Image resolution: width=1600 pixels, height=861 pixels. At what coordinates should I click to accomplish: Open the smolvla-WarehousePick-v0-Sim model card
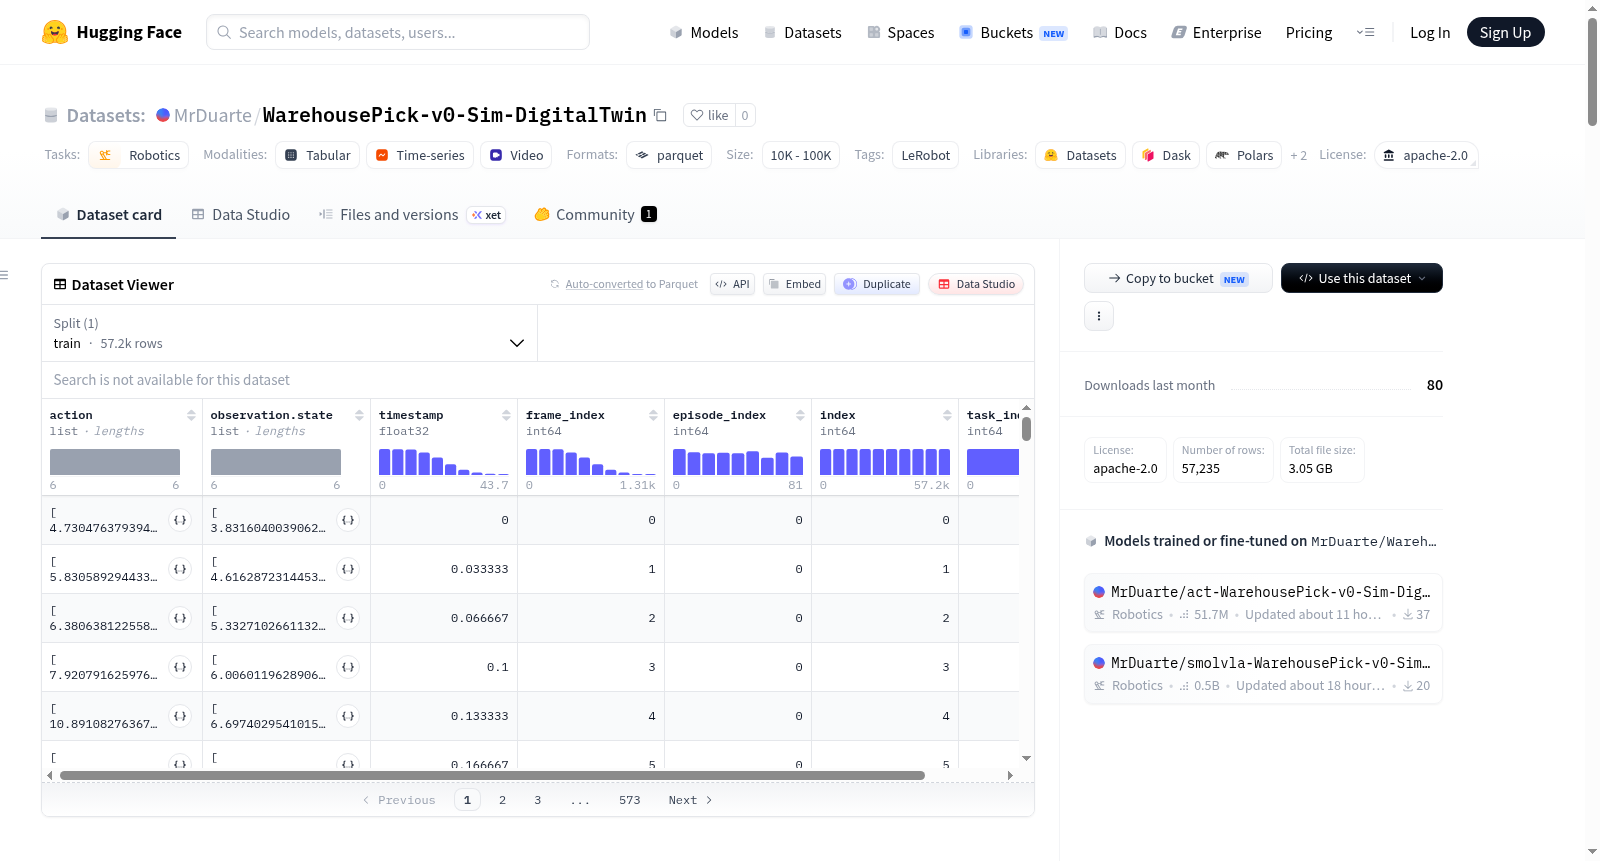click(1263, 673)
